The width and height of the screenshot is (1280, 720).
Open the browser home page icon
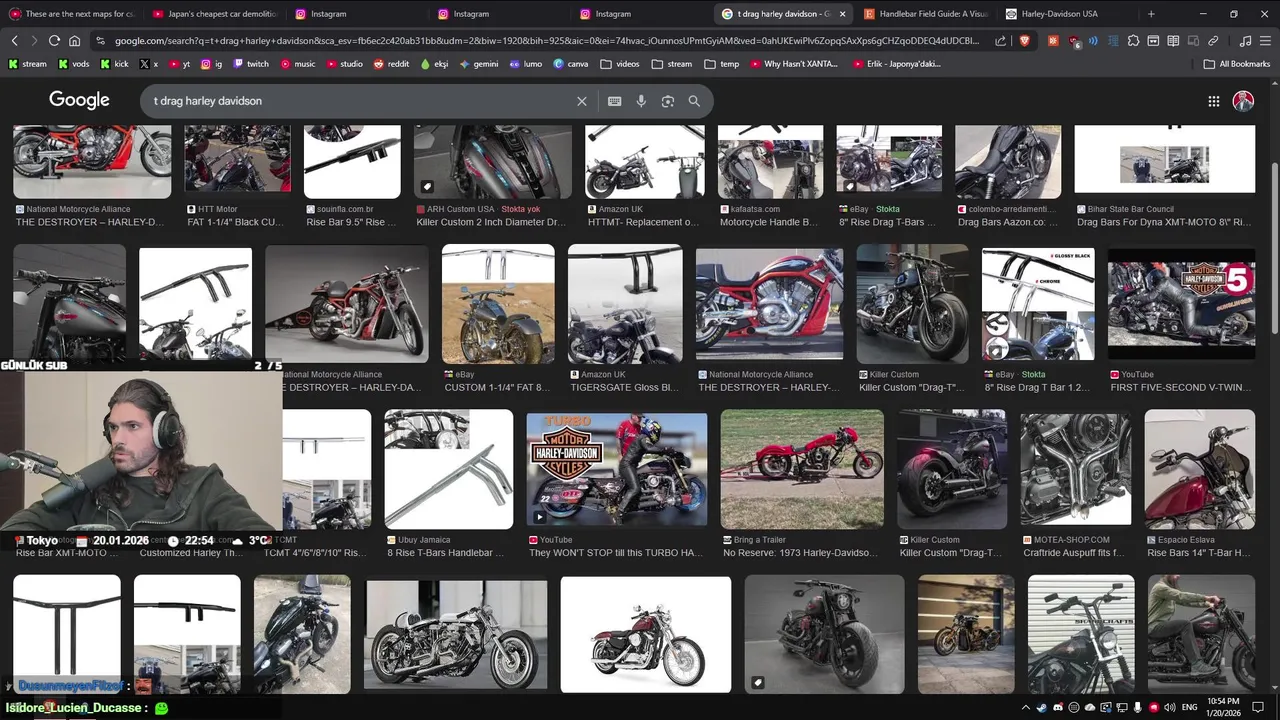(74, 41)
